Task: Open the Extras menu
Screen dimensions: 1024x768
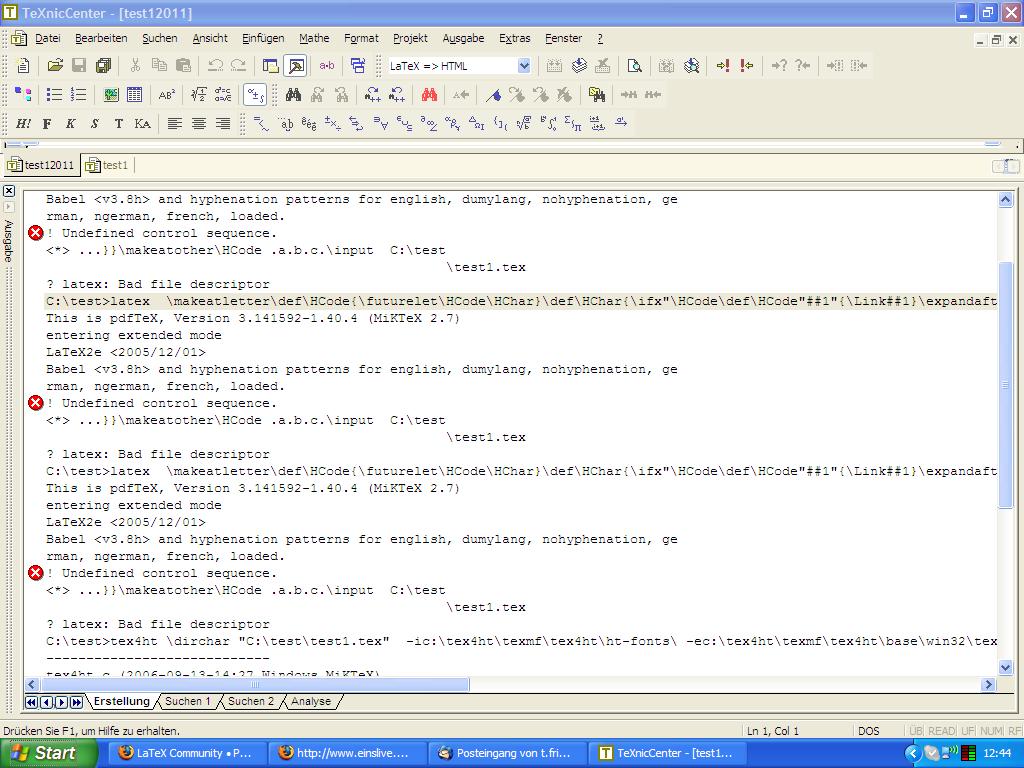Action: tap(515, 39)
